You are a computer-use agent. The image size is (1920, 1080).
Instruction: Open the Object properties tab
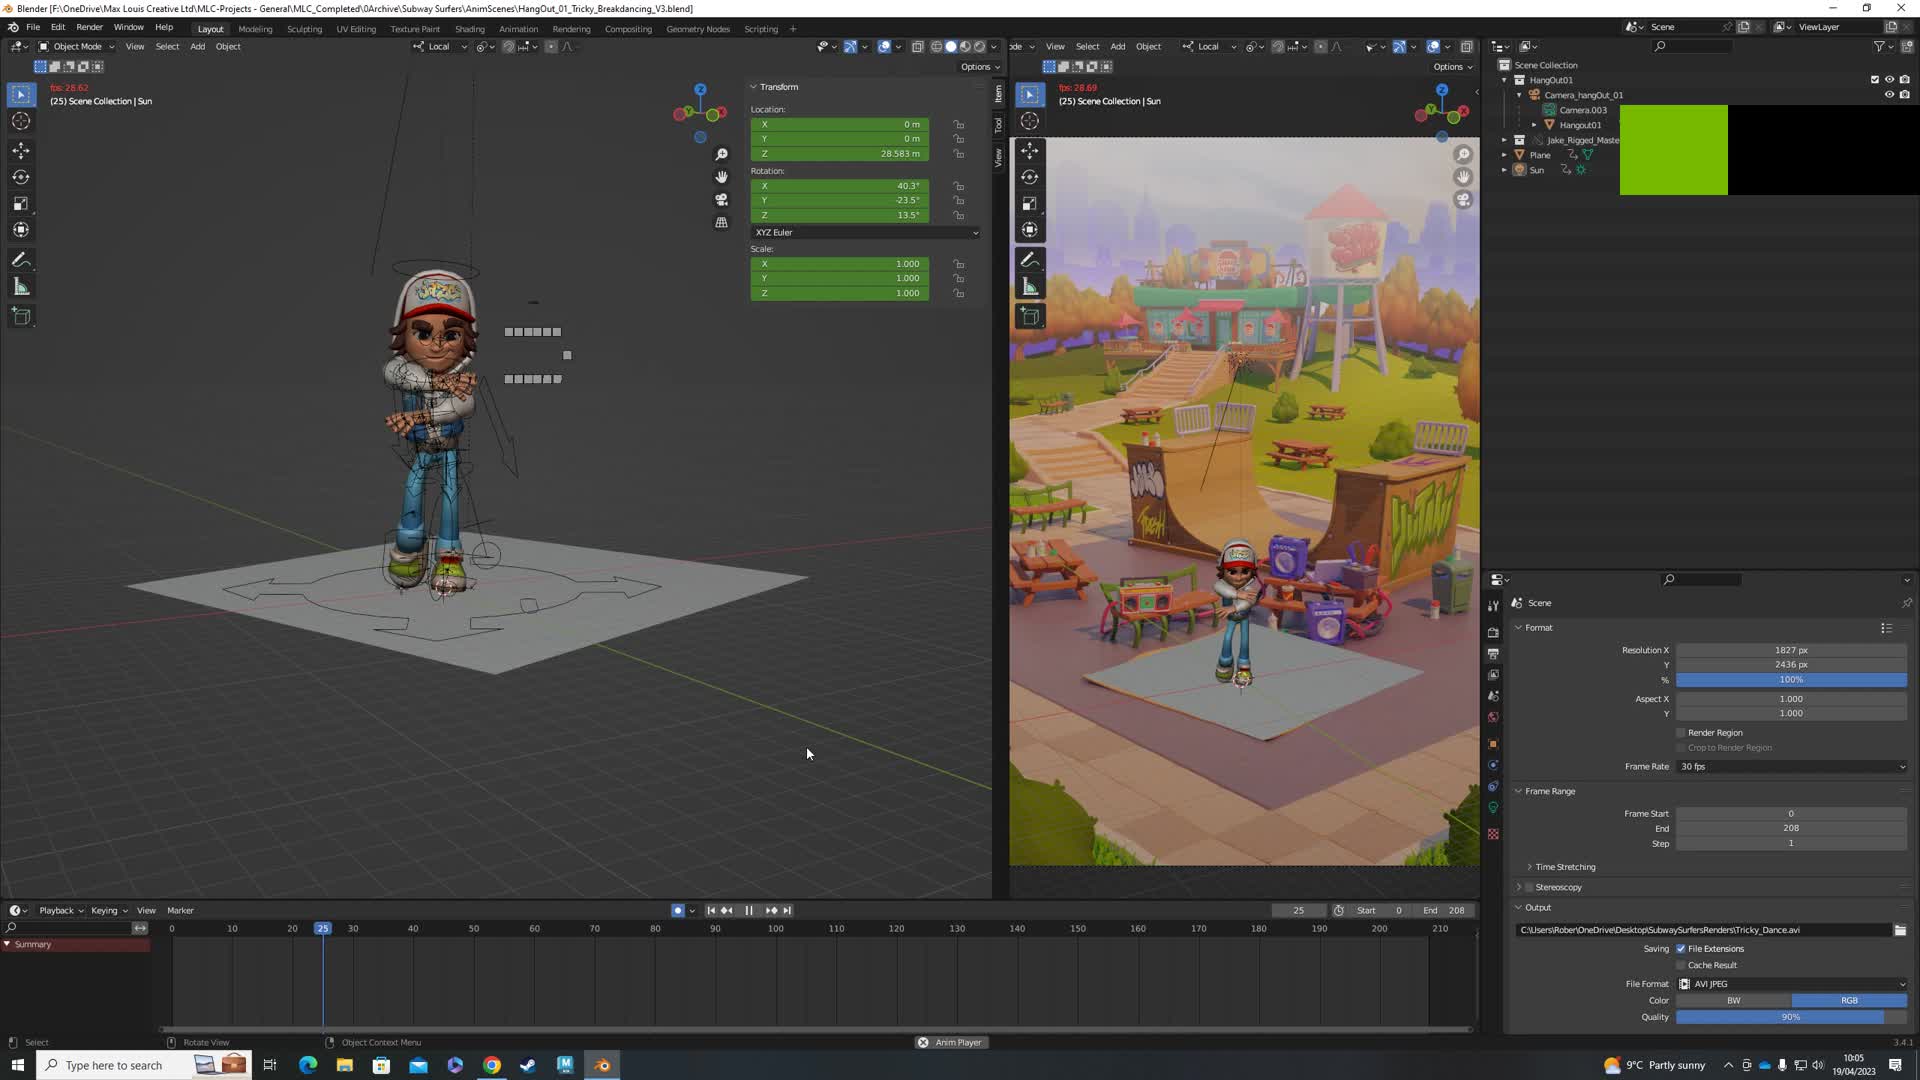click(x=1493, y=744)
